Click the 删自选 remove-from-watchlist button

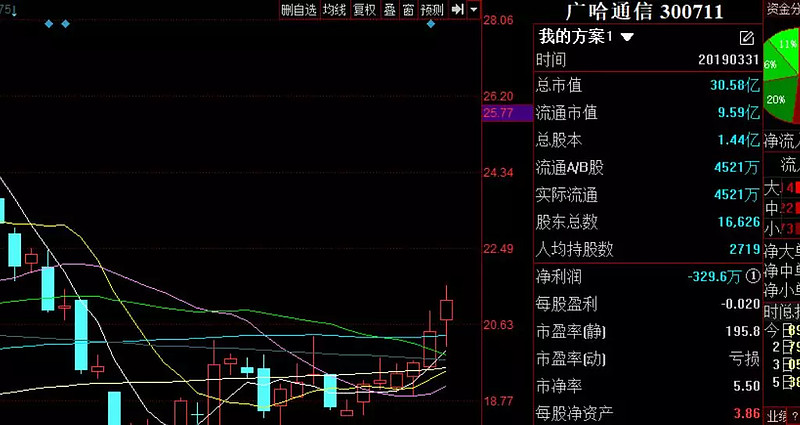299,9
